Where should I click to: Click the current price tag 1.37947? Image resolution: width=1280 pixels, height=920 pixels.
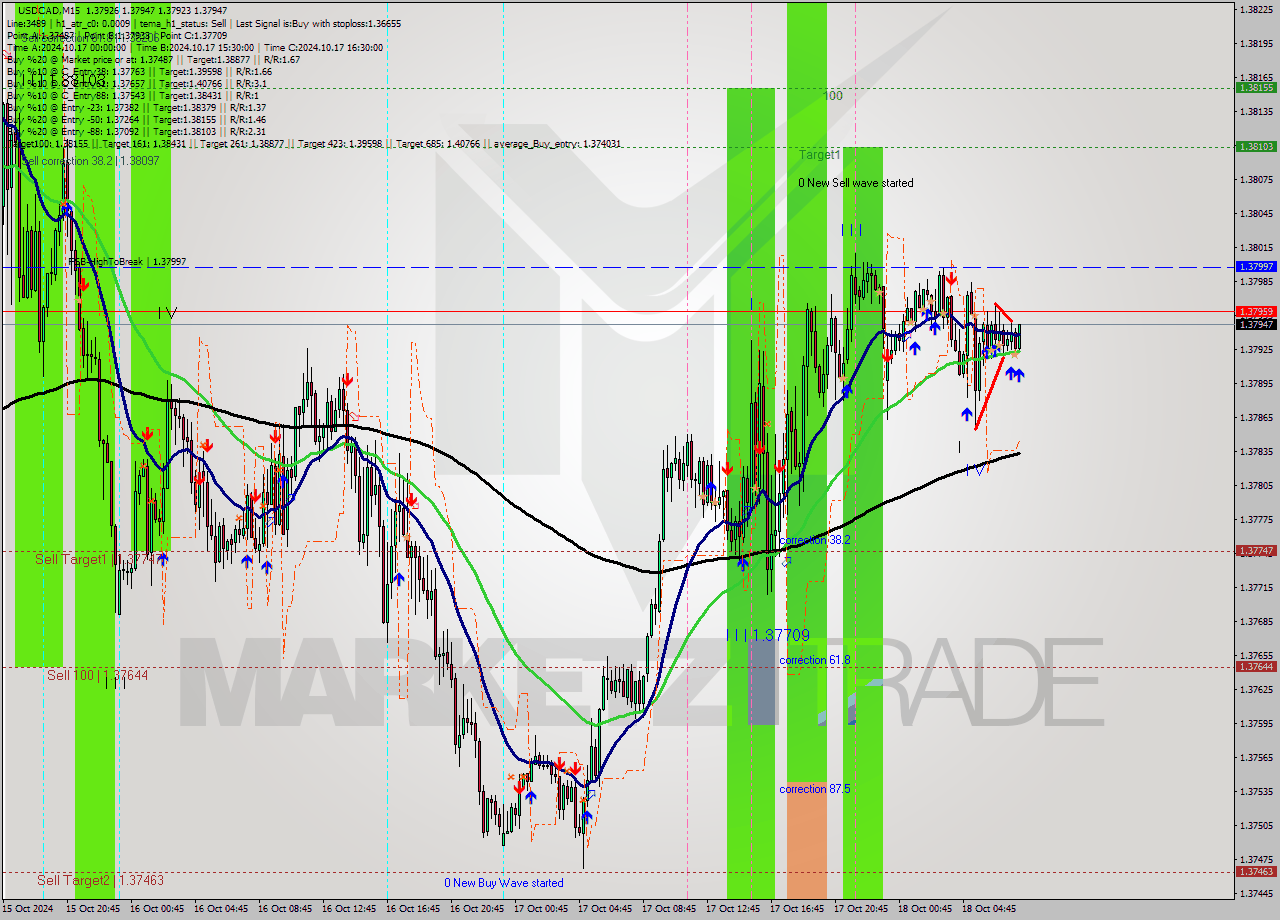click(x=1256, y=324)
